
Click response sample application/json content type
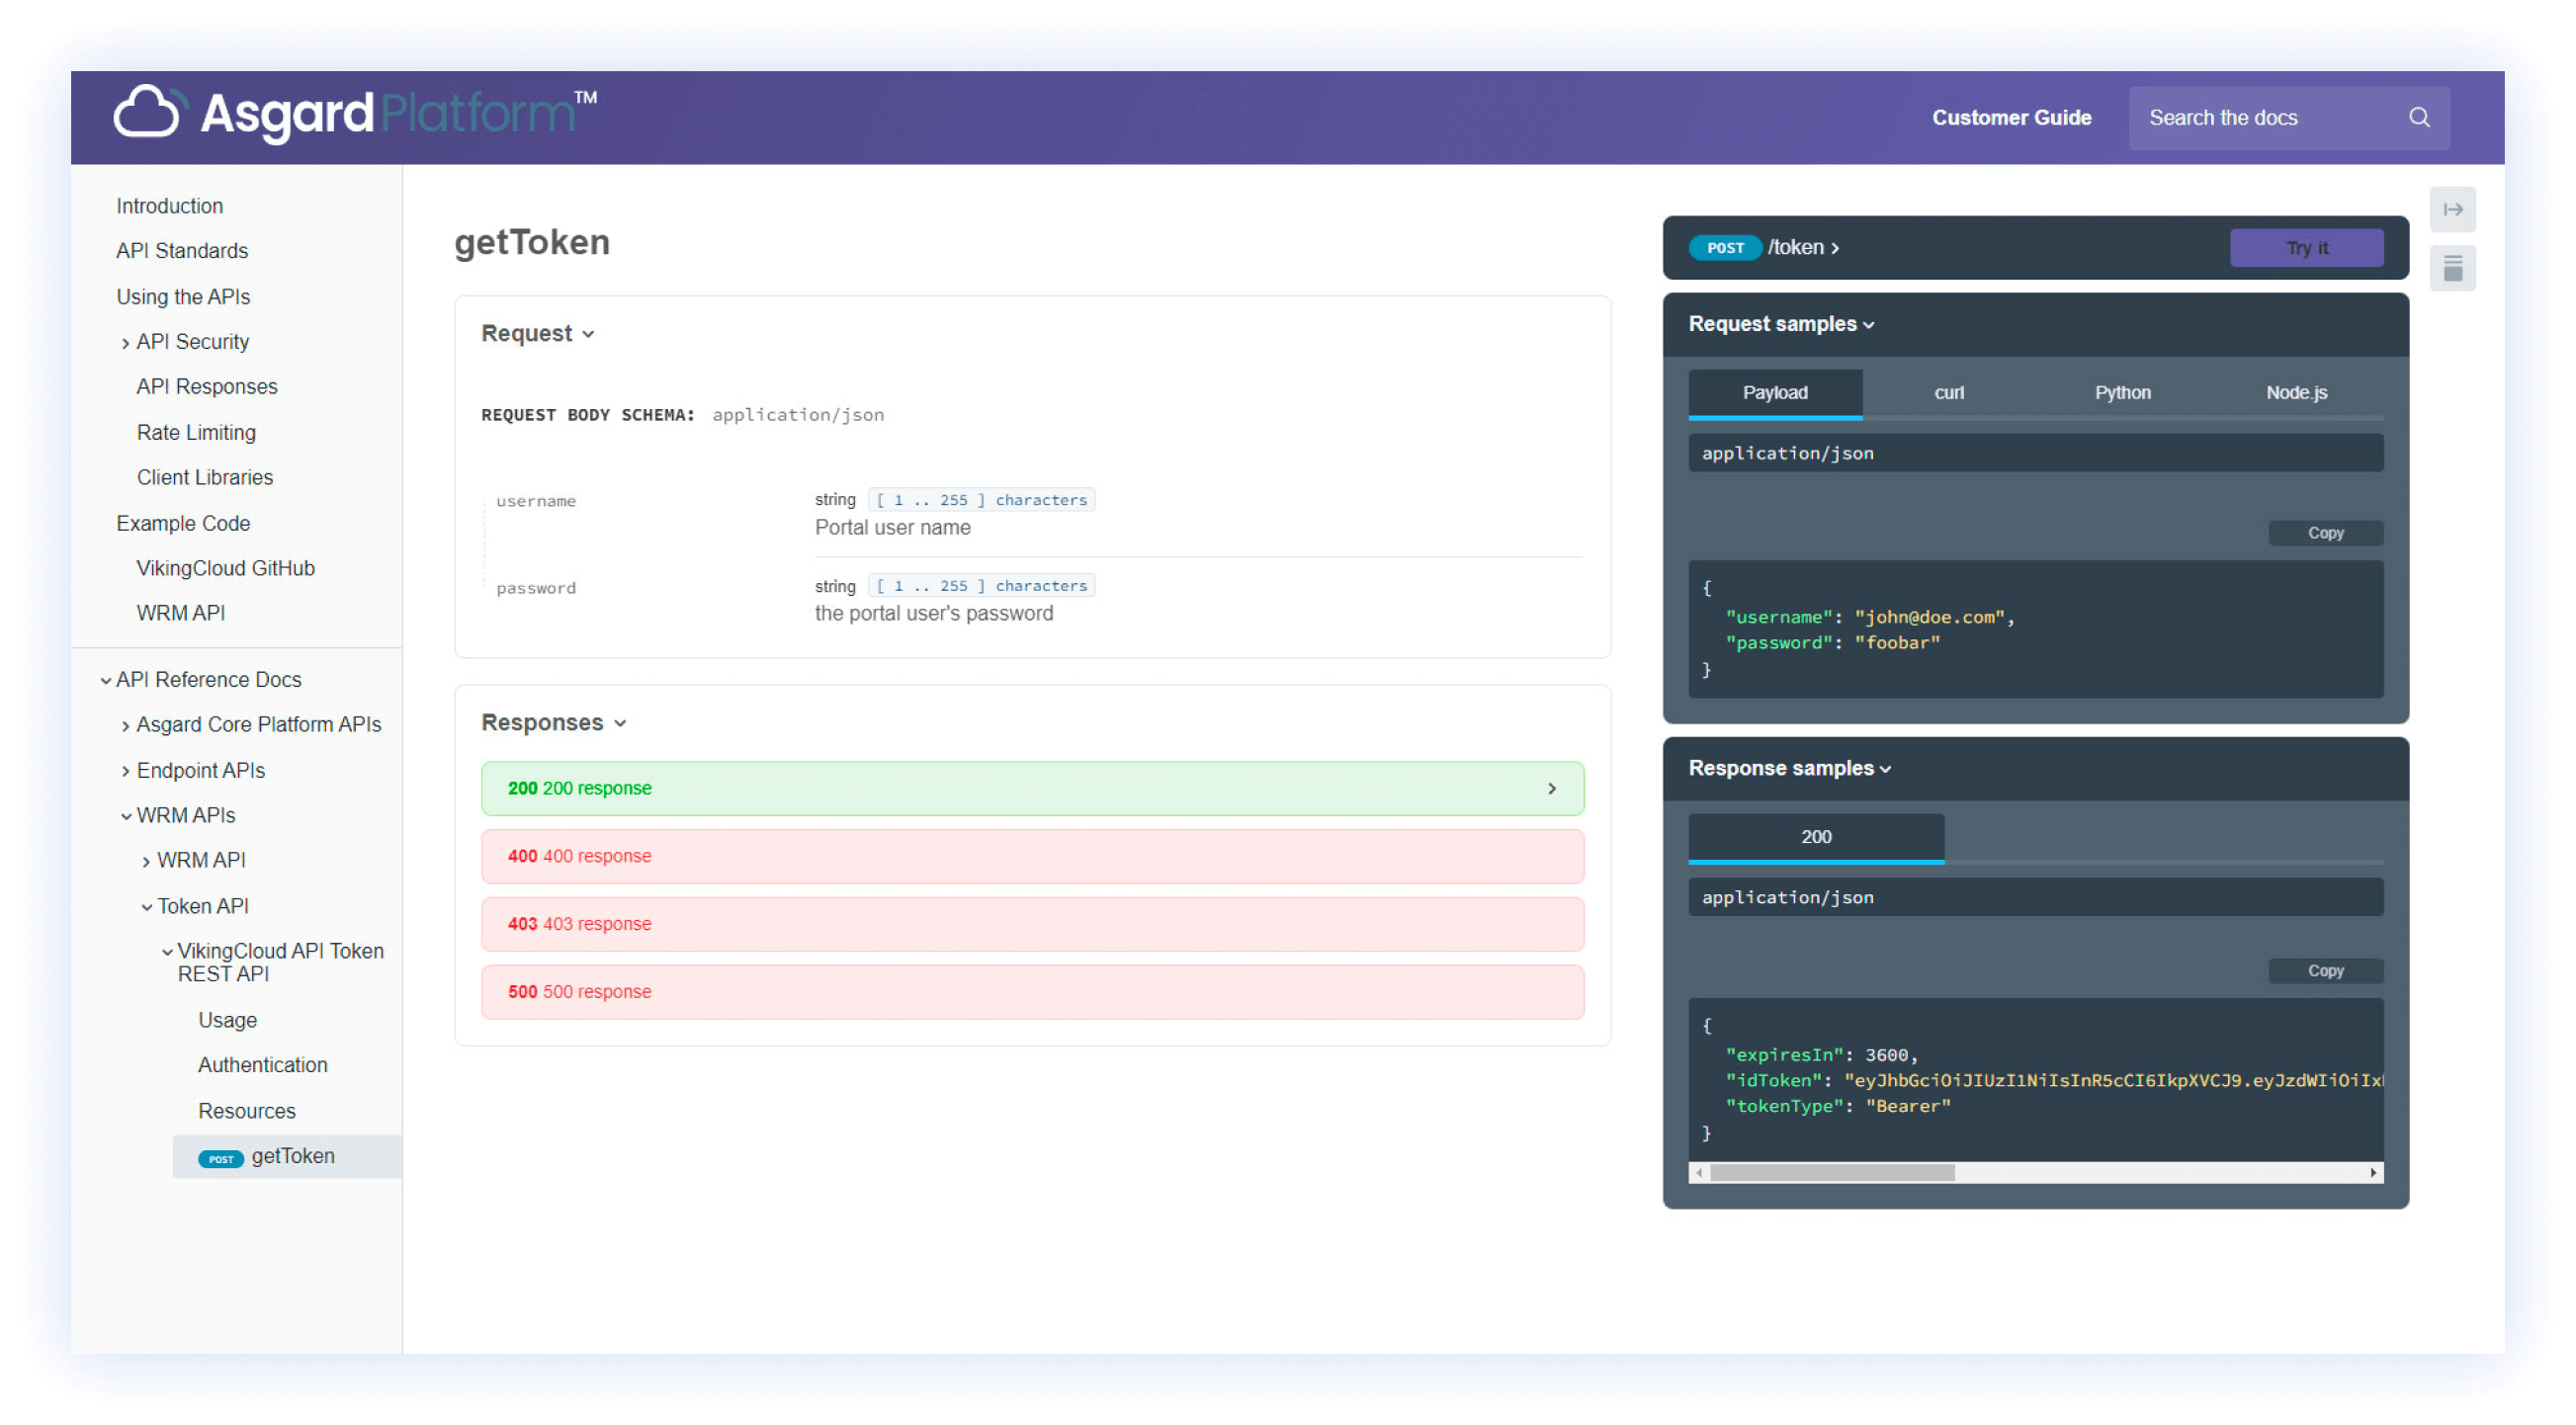pyautogui.click(x=2035, y=897)
